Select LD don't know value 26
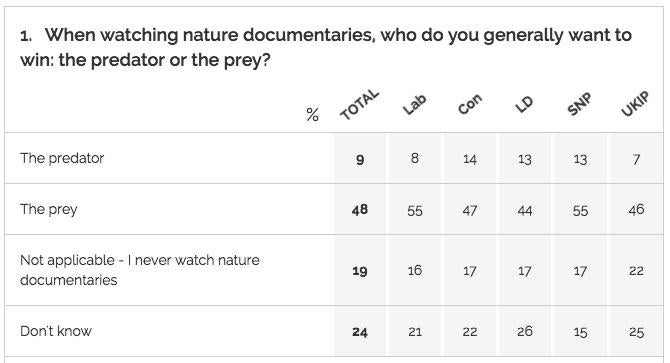This screenshot has width=670, height=363. (525, 331)
